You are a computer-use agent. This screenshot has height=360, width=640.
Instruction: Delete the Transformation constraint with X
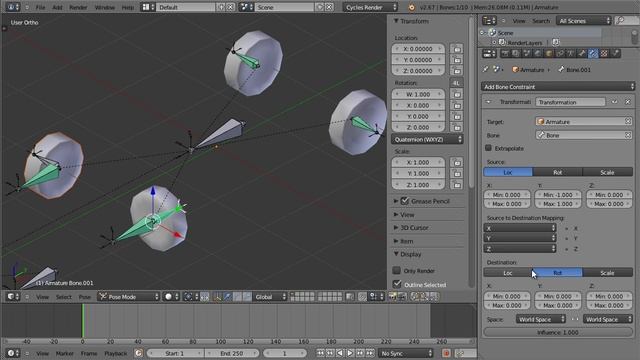pyautogui.click(x=628, y=102)
